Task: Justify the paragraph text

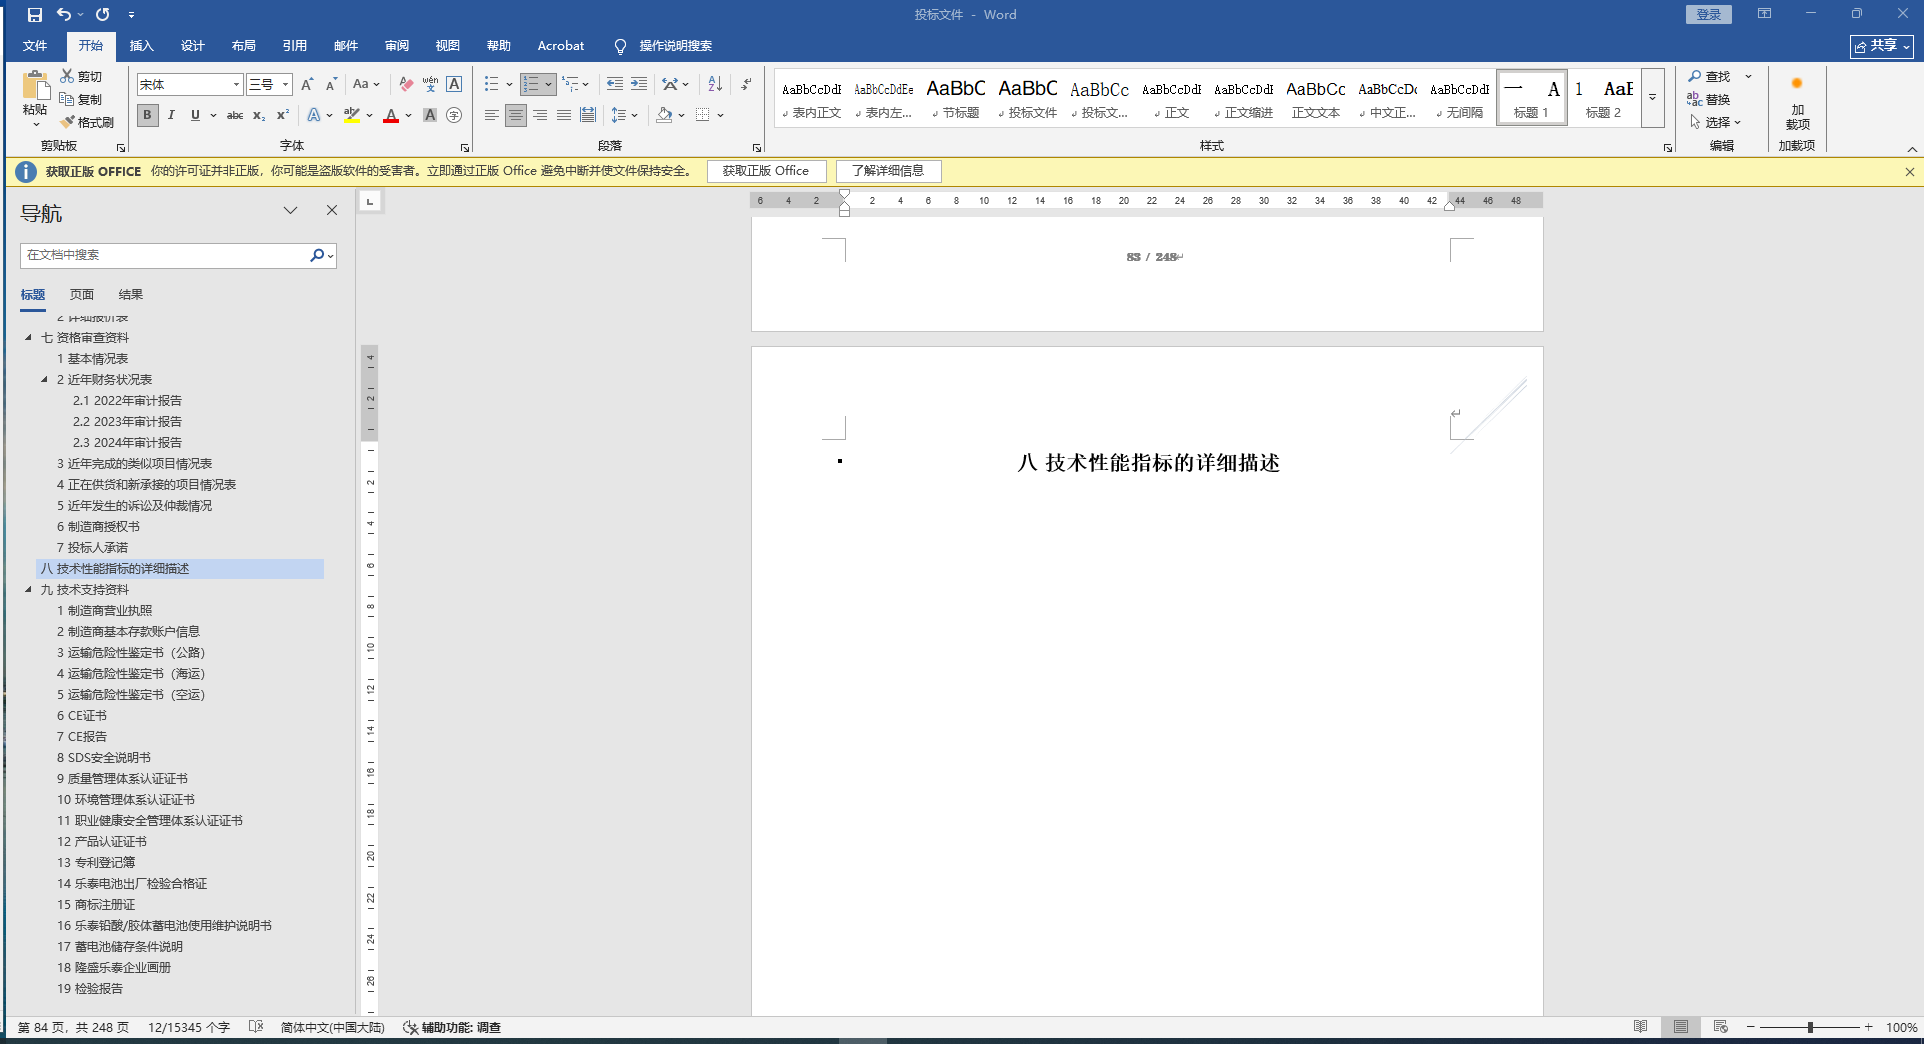Action: click(564, 116)
